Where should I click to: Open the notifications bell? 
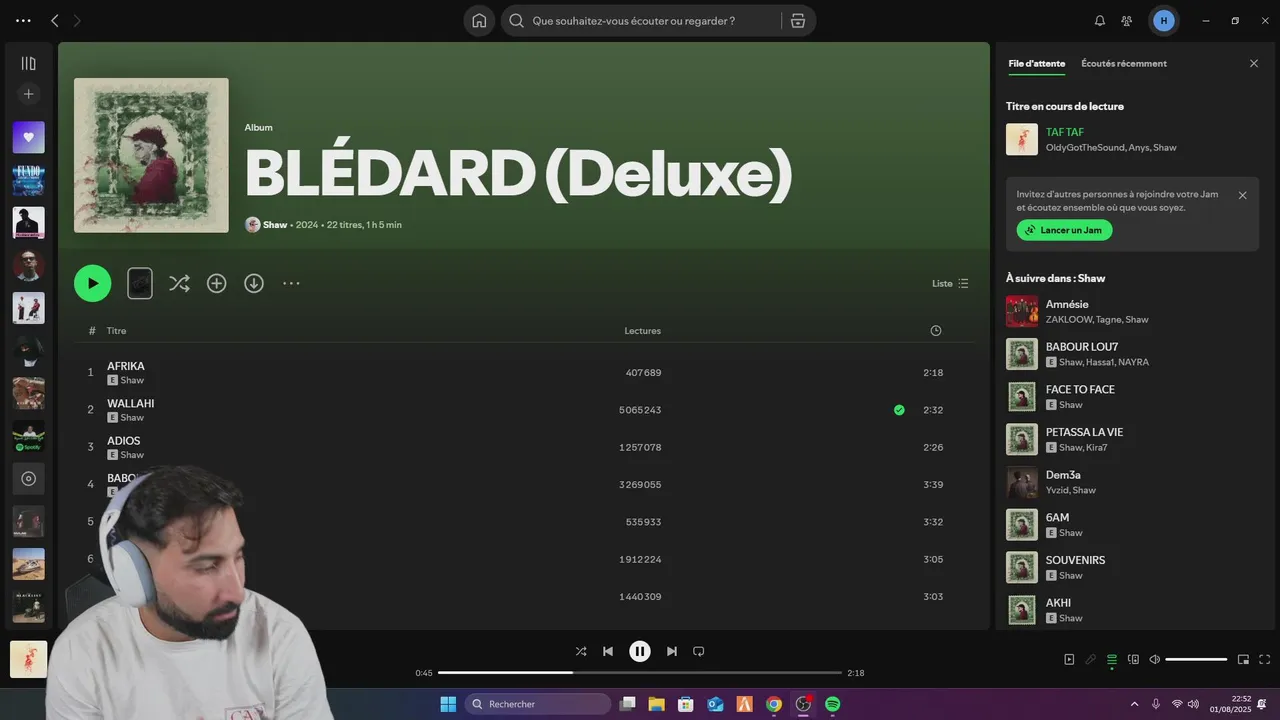(1100, 20)
